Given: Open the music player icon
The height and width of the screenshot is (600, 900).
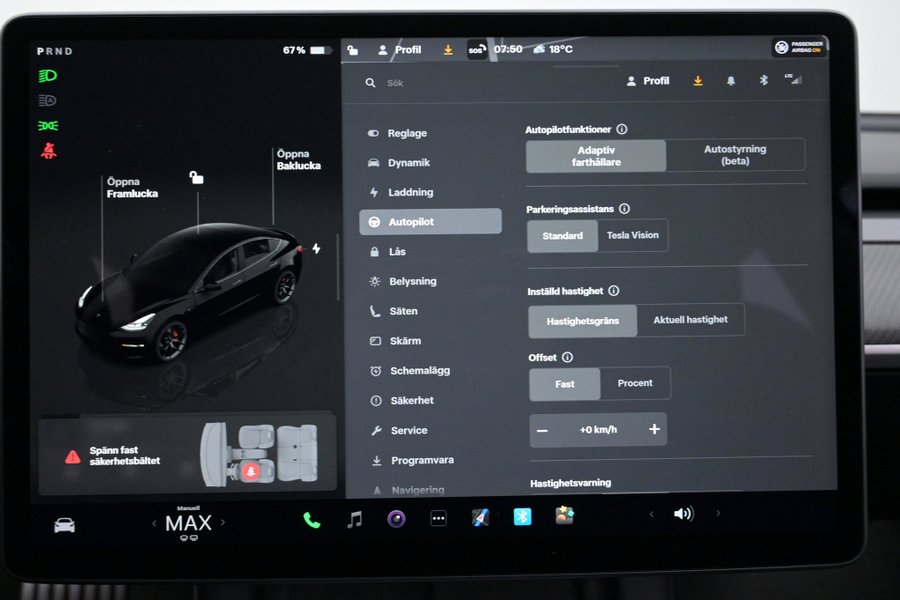Looking at the screenshot, I should click(x=354, y=519).
